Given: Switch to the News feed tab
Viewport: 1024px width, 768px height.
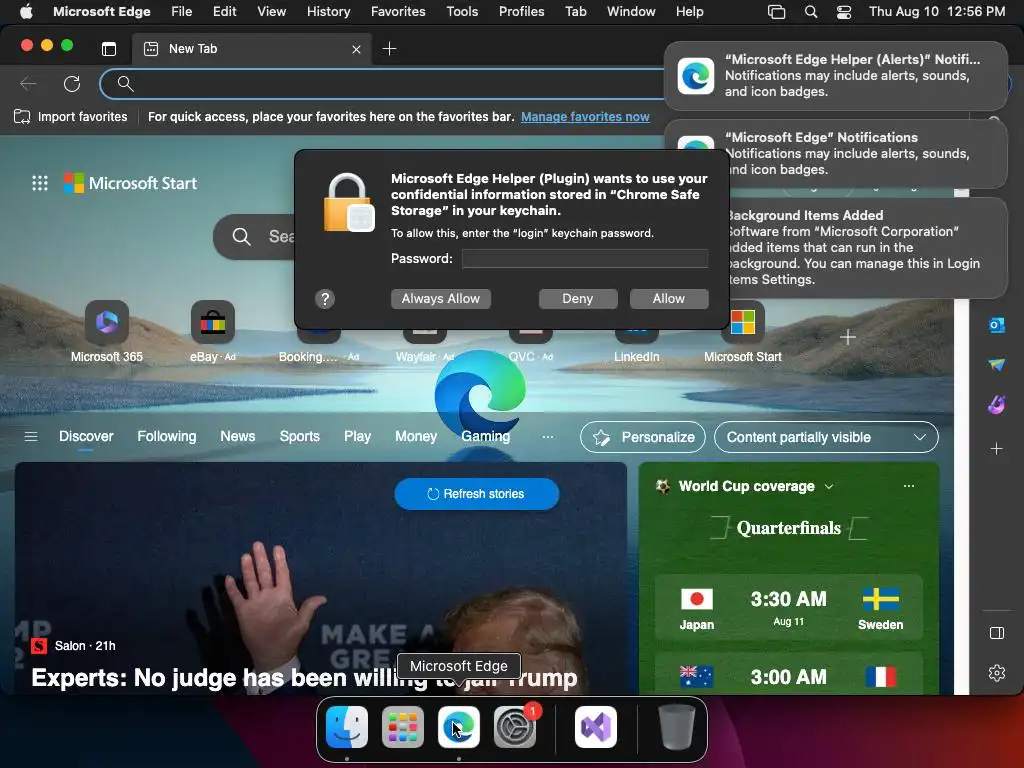Looking at the screenshot, I should [237, 436].
